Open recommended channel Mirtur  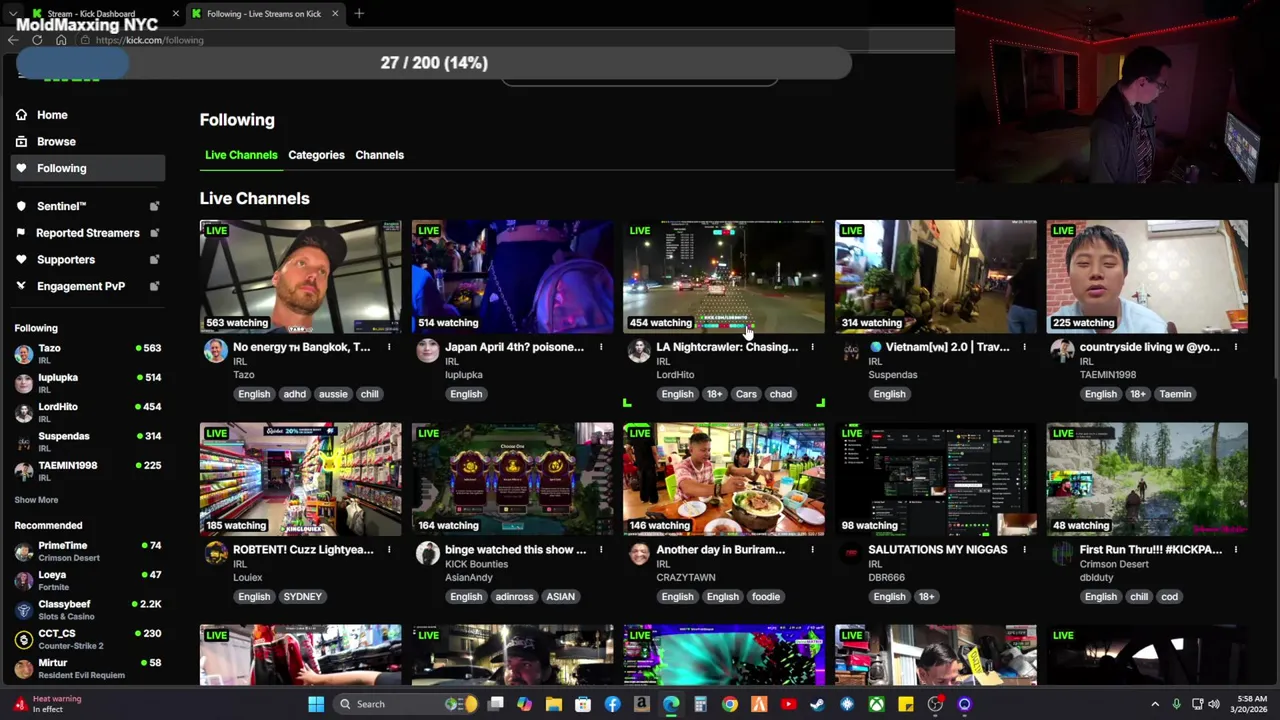tap(88, 668)
